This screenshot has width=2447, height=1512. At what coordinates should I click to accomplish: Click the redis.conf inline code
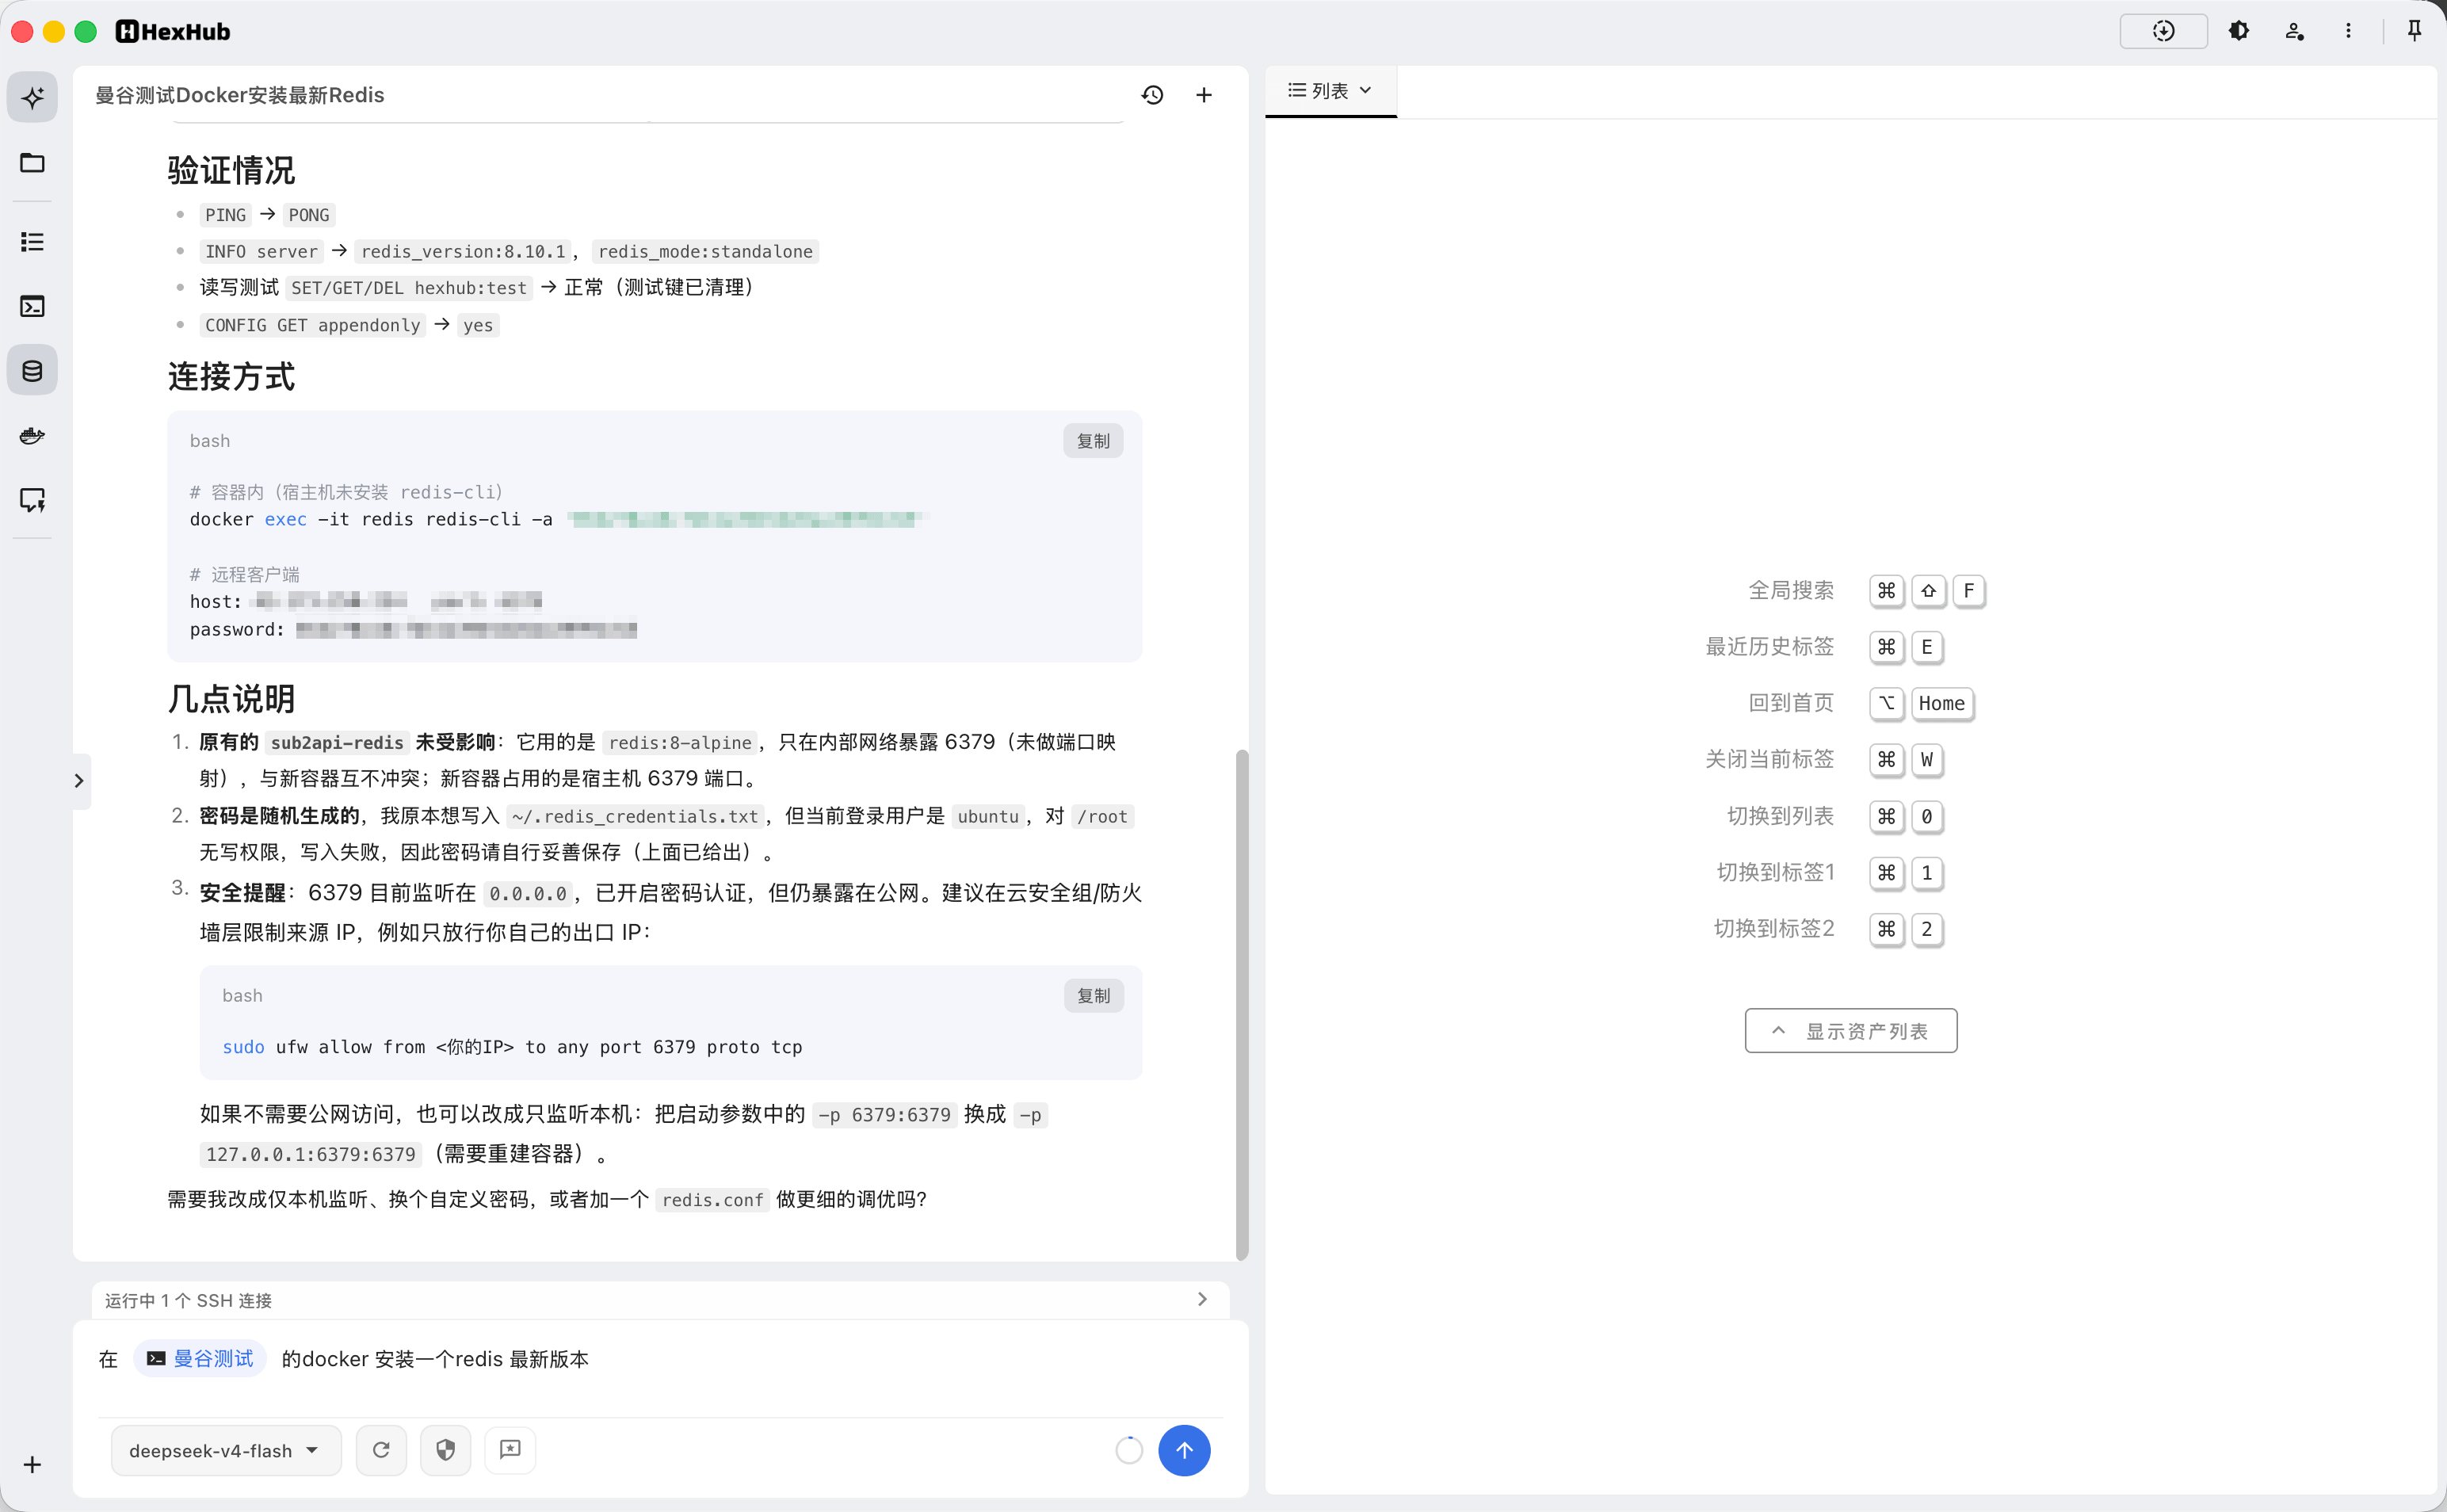pos(713,1200)
